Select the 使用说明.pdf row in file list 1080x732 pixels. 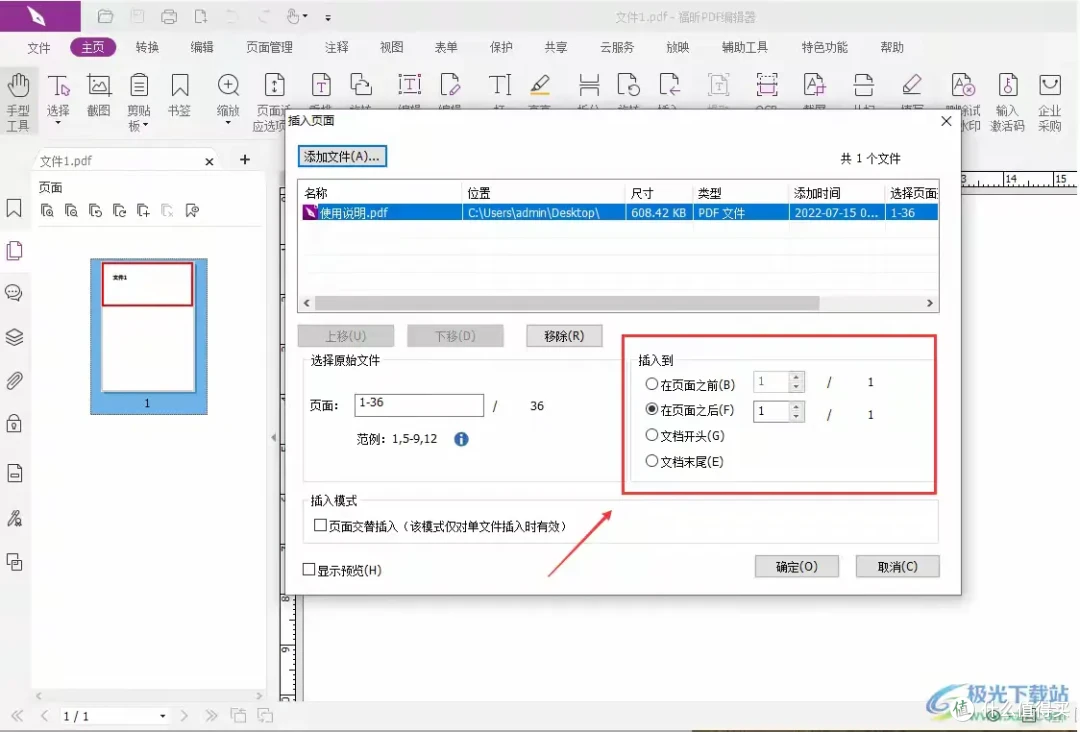point(618,213)
